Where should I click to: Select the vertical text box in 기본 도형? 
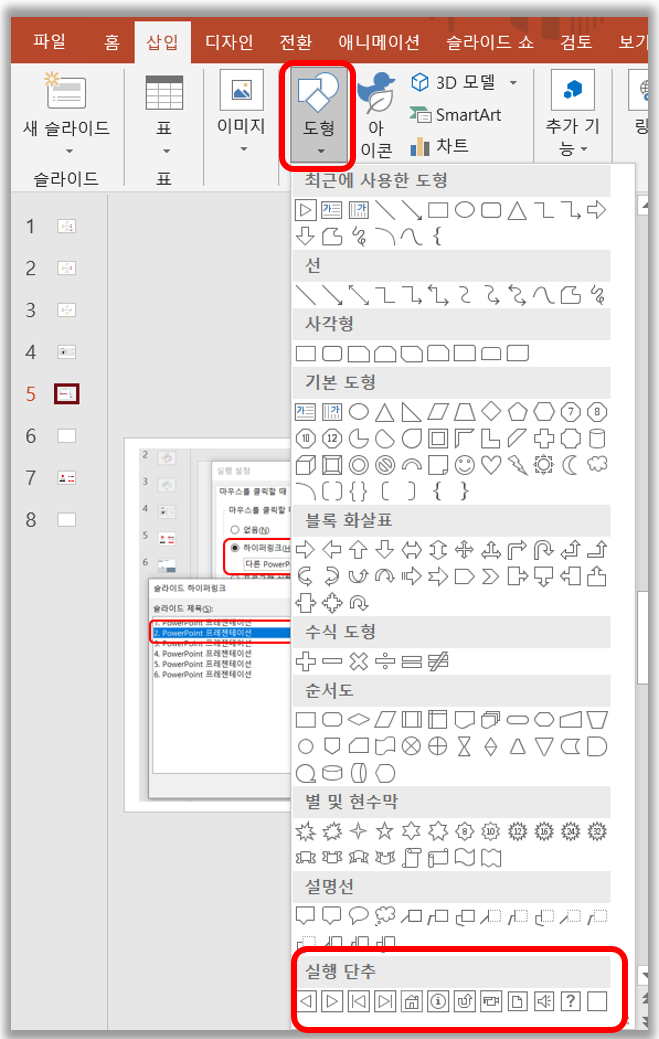[332, 411]
